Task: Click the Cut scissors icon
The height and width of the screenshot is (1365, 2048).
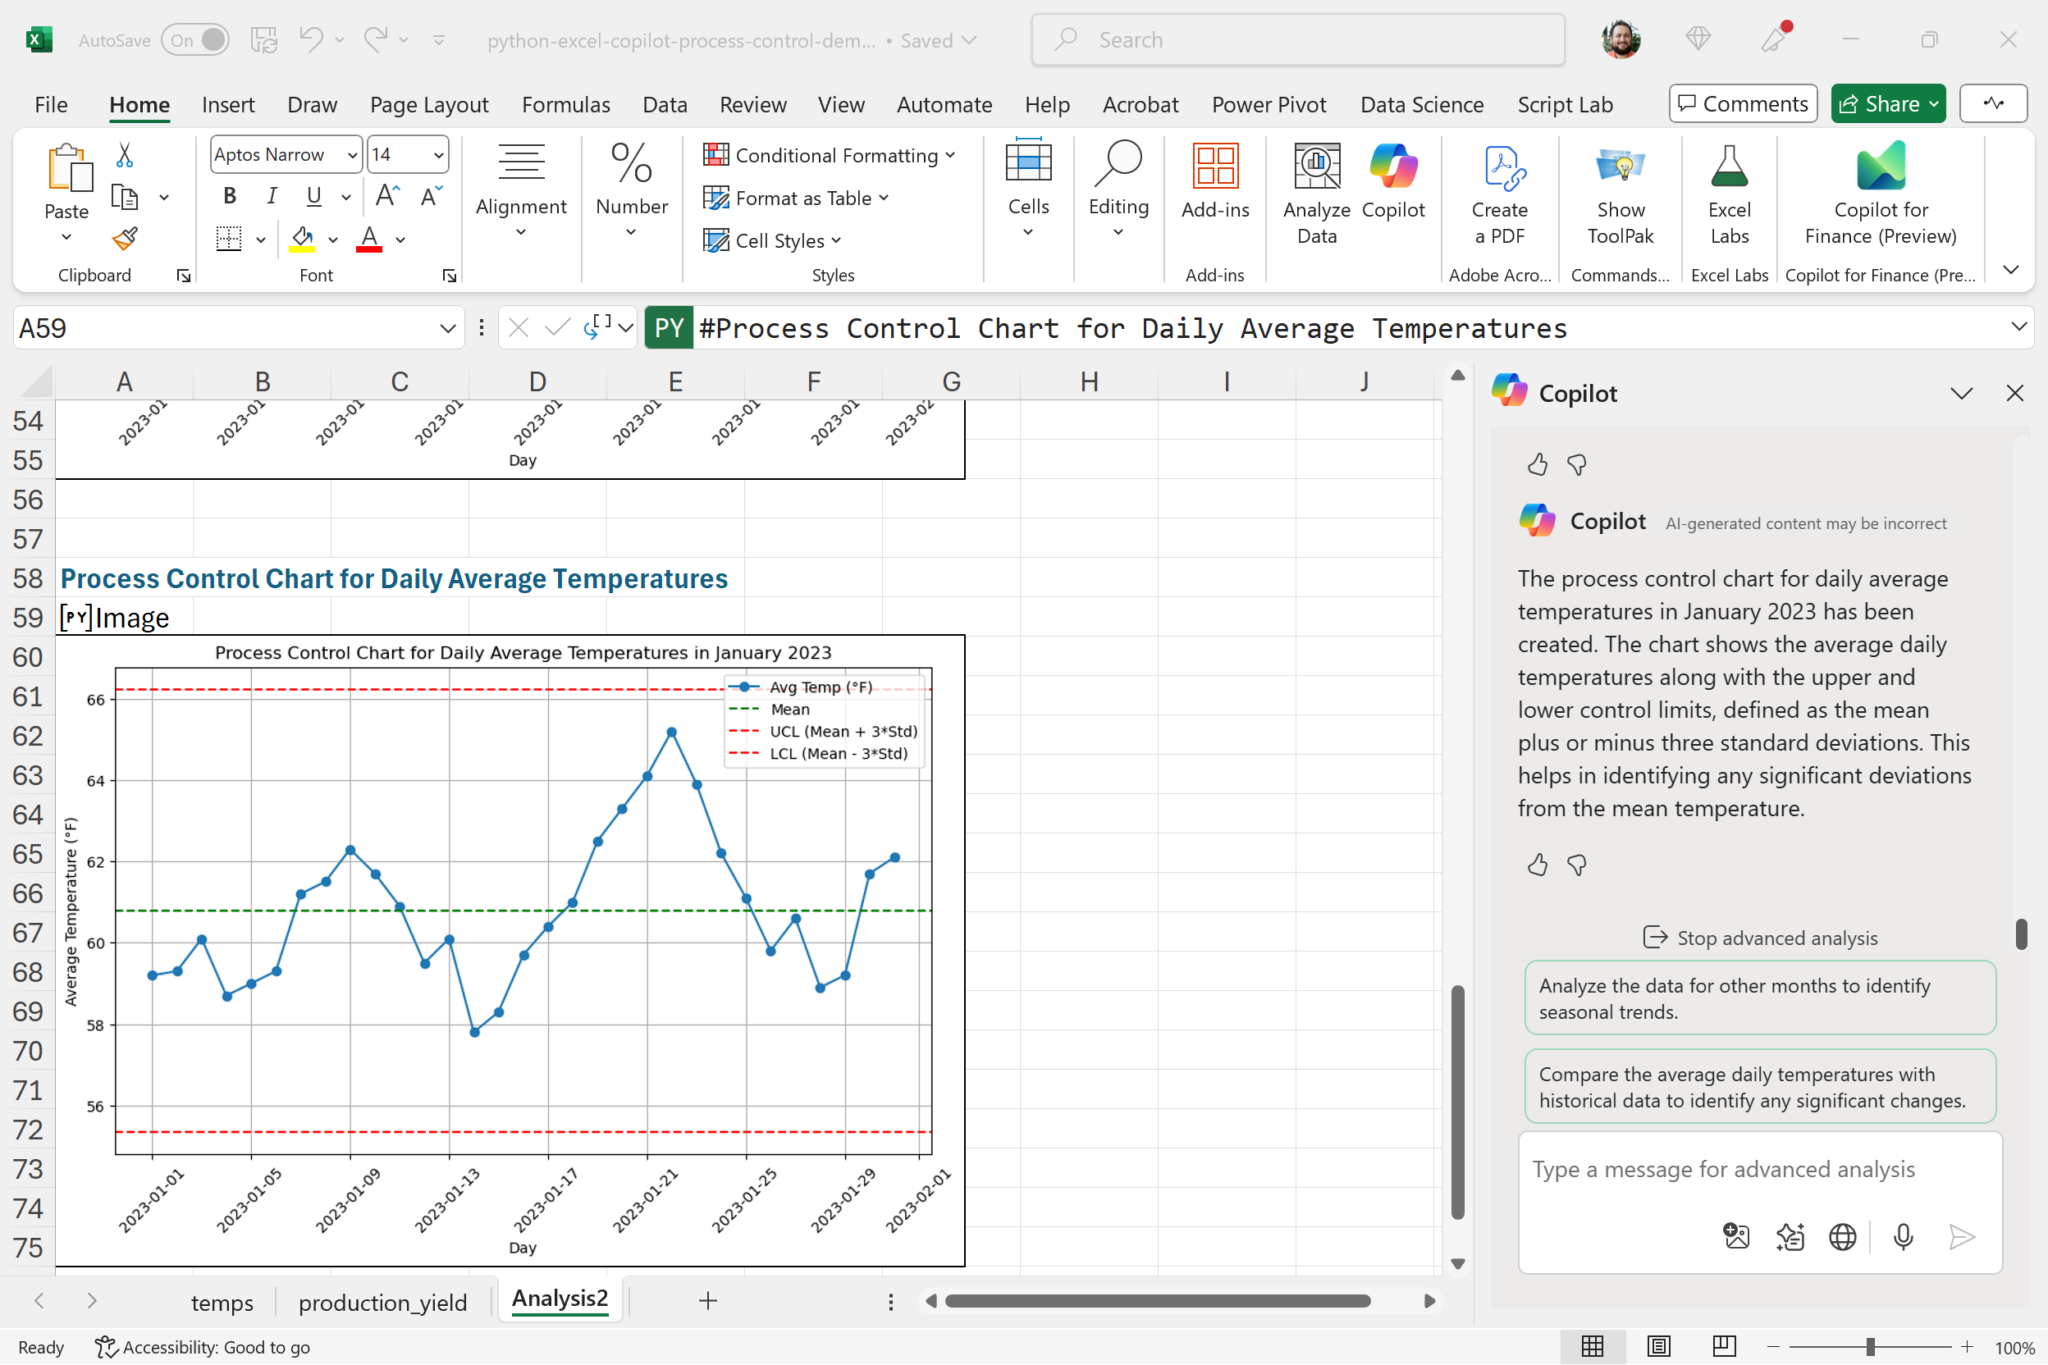Action: [125, 155]
